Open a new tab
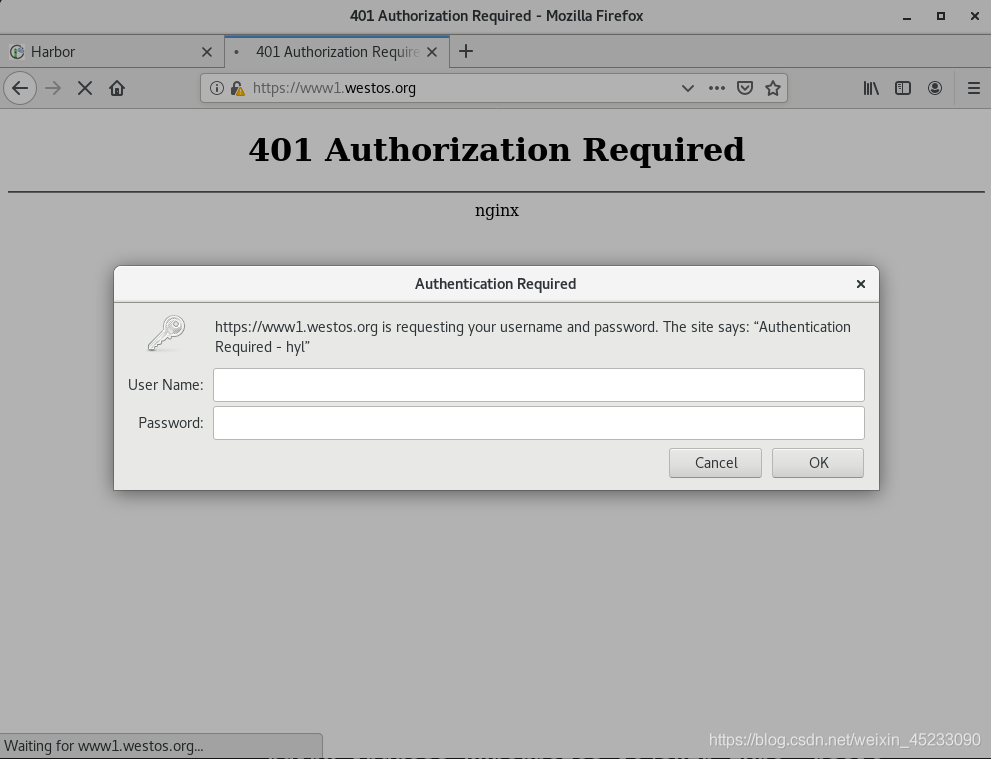Viewport: 991px width, 759px height. click(x=466, y=51)
